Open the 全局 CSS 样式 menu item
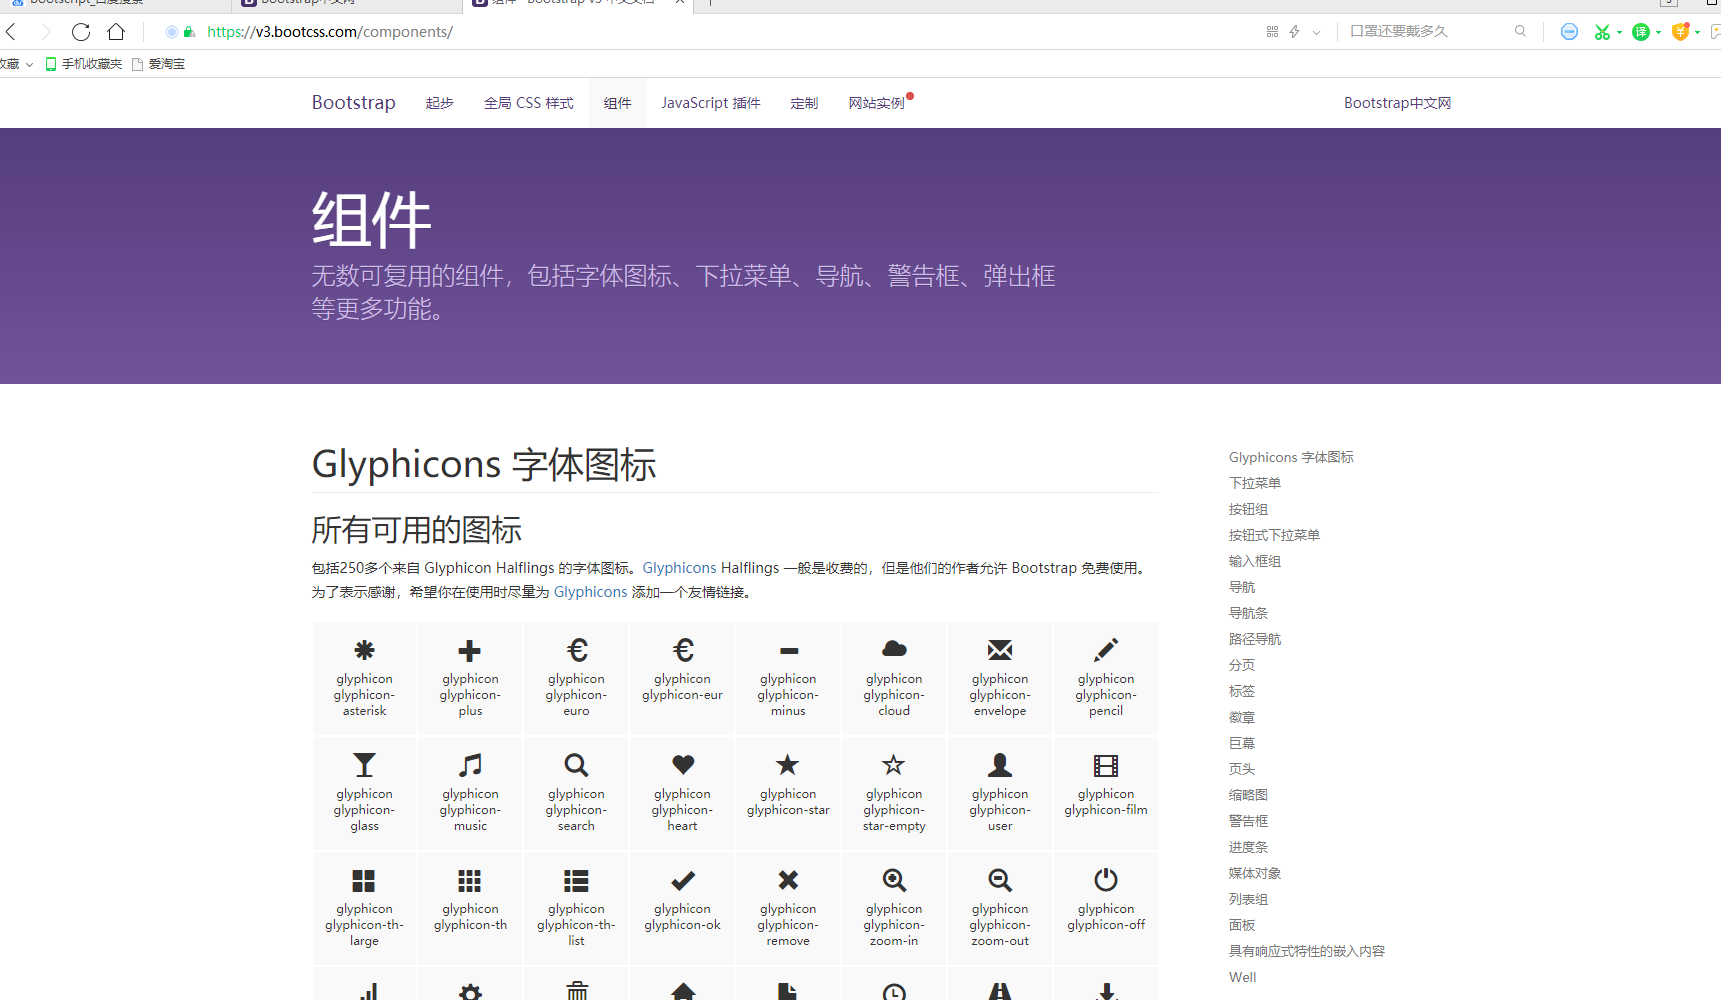Viewport: 1721px width, 1000px height. 528,102
